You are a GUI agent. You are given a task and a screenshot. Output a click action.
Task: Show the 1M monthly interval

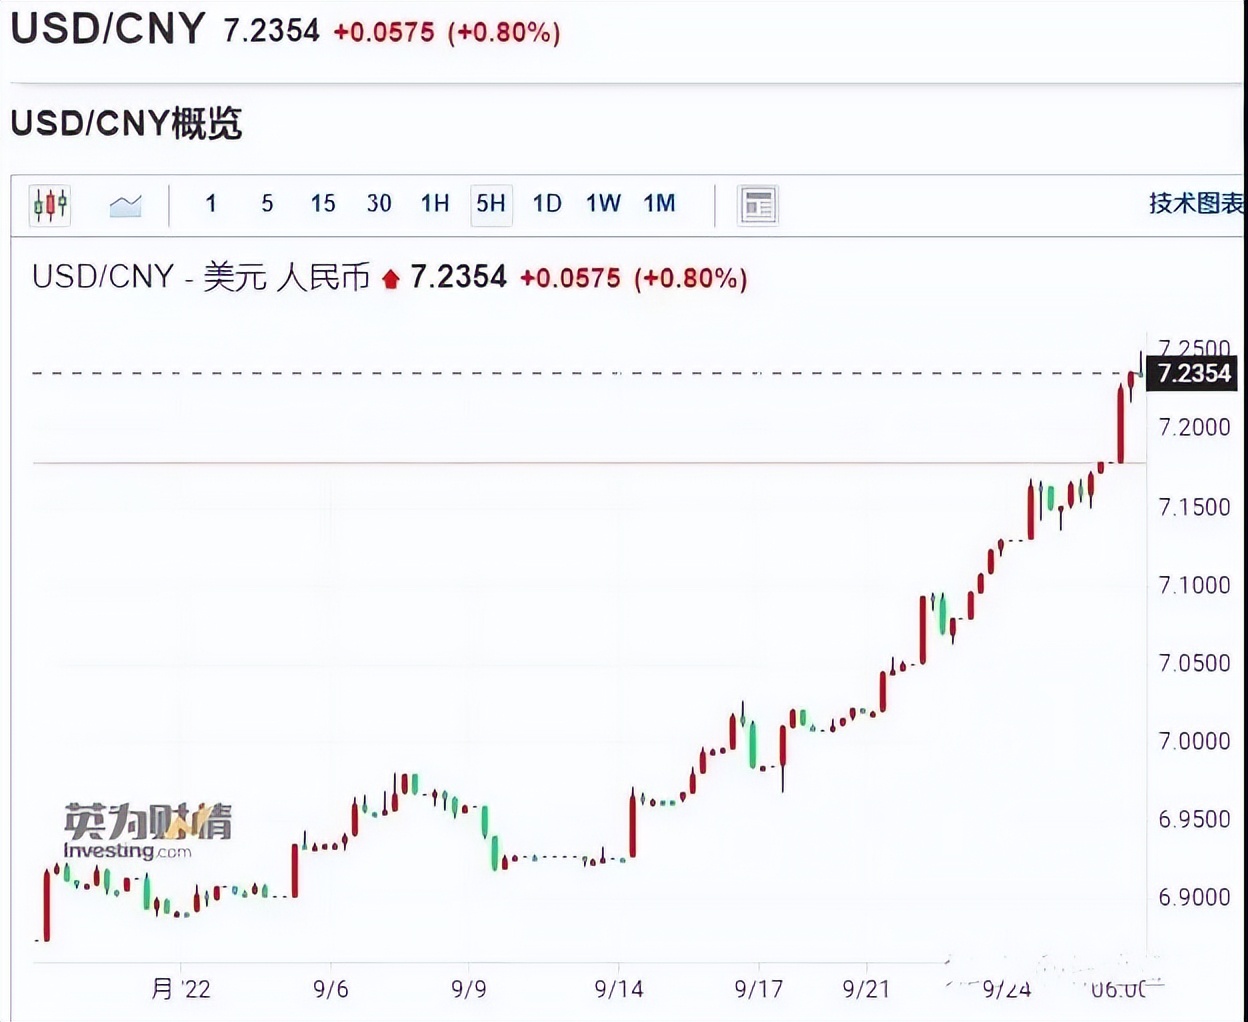tap(659, 204)
